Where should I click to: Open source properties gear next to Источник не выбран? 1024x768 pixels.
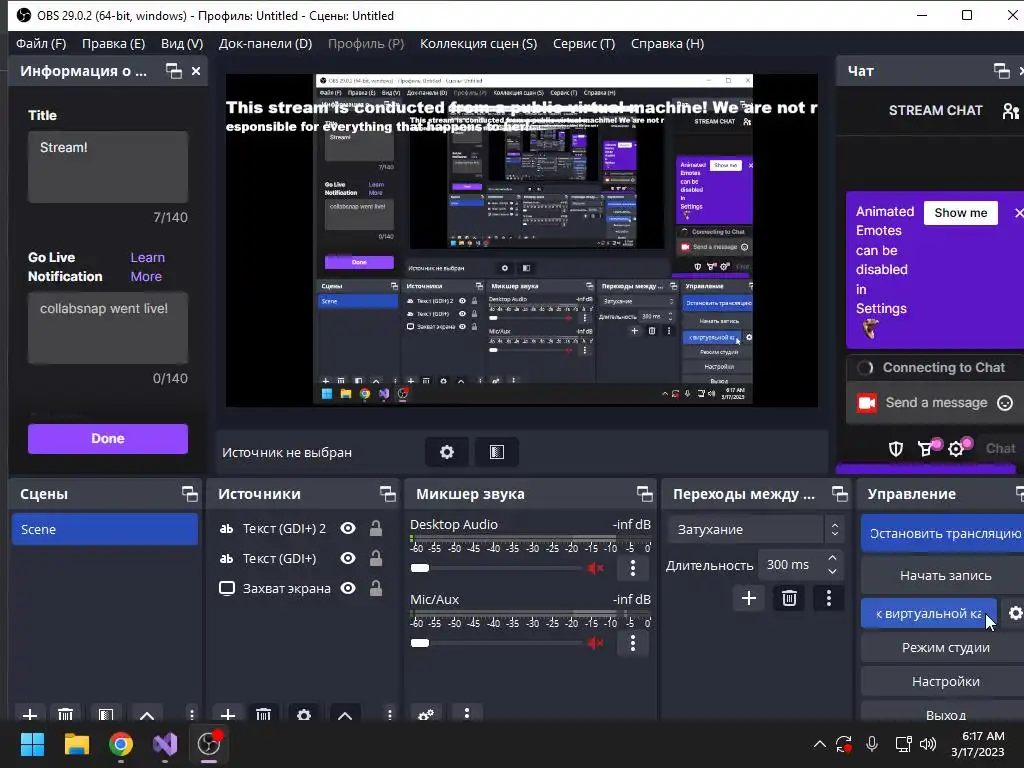click(447, 452)
